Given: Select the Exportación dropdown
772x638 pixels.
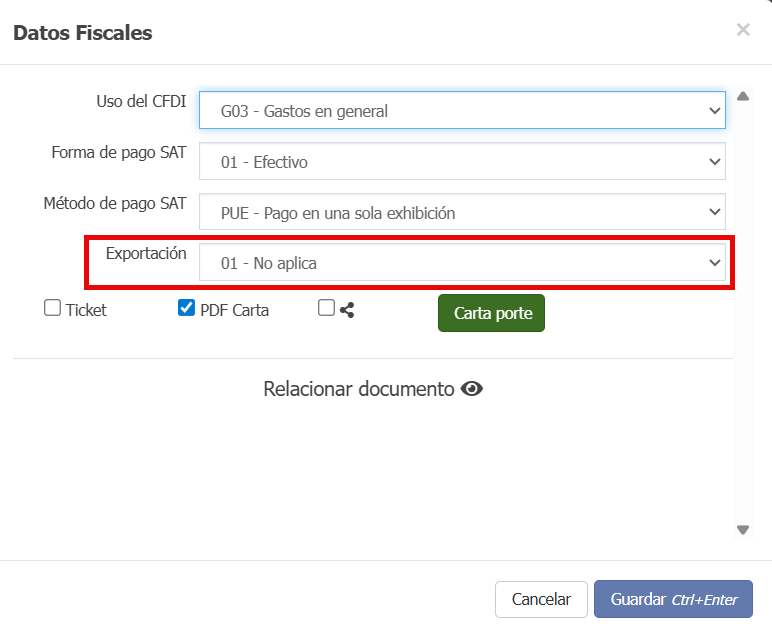Looking at the screenshot, I should coord(462,263).
